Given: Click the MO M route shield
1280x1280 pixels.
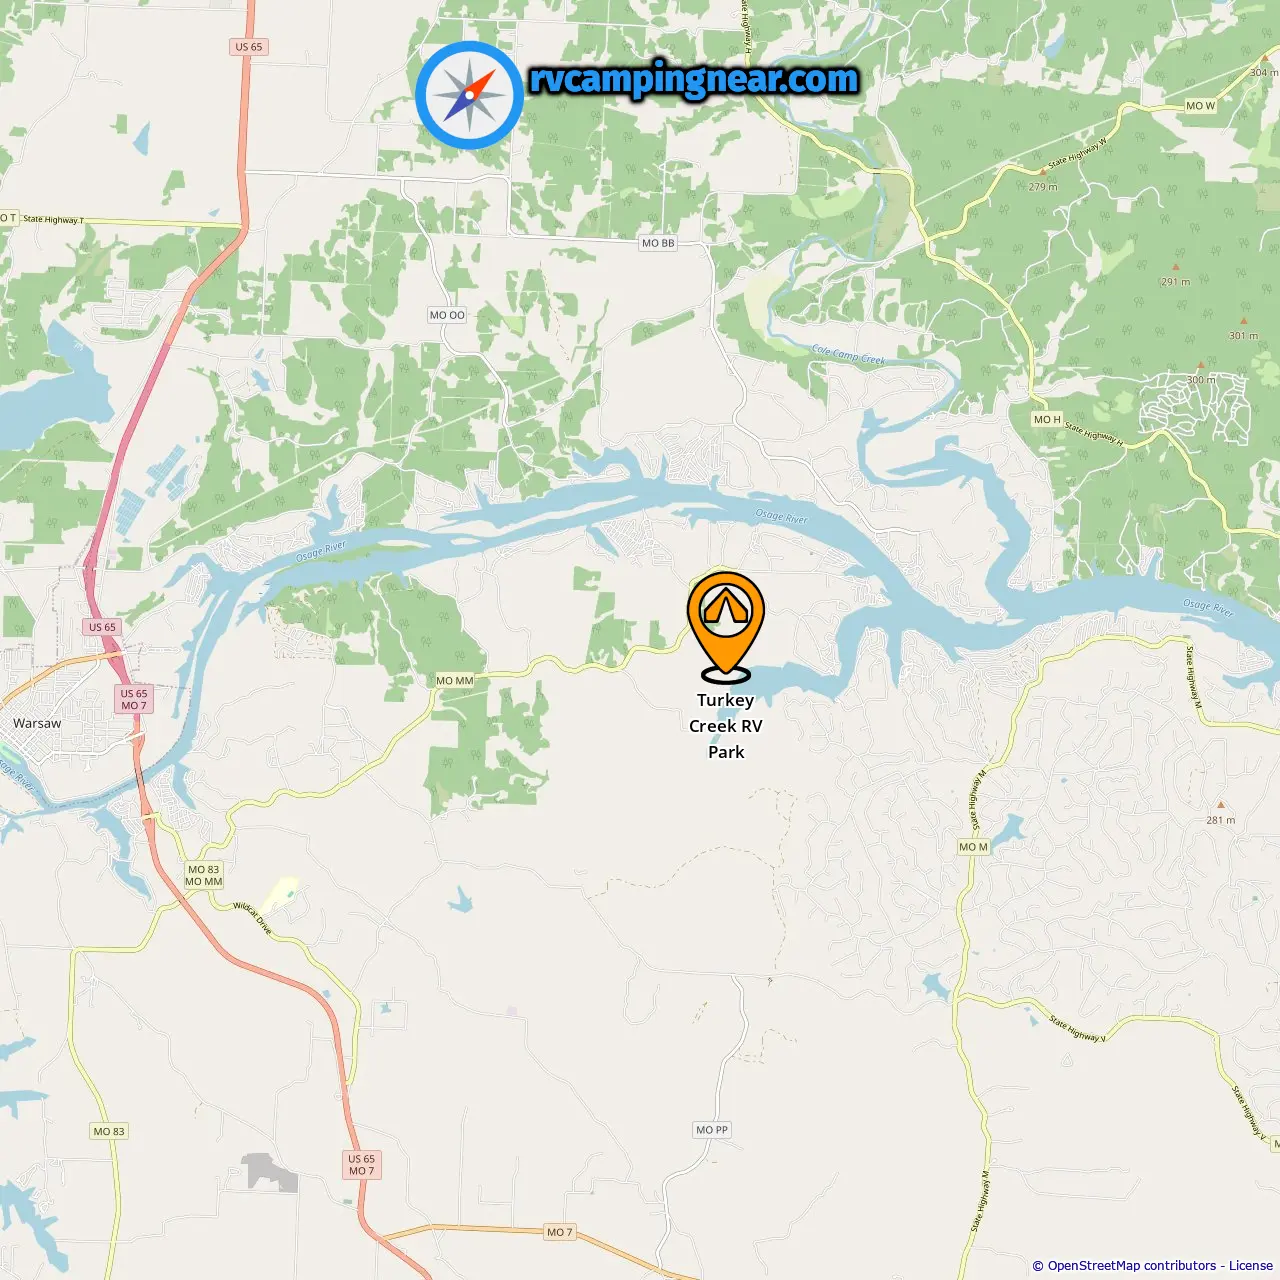Looking at the screenshot, I should tap(973, 847).
